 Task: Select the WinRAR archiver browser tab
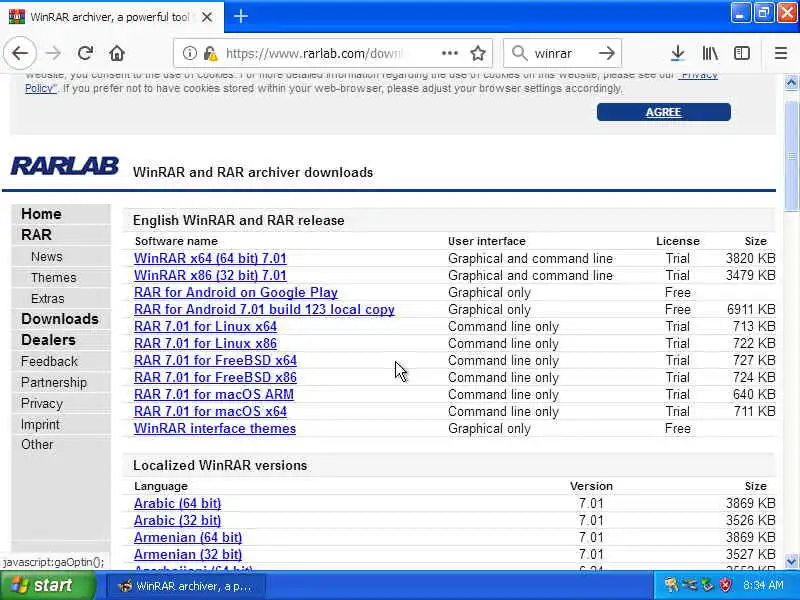pyautogui.click(x=112, y=17)
